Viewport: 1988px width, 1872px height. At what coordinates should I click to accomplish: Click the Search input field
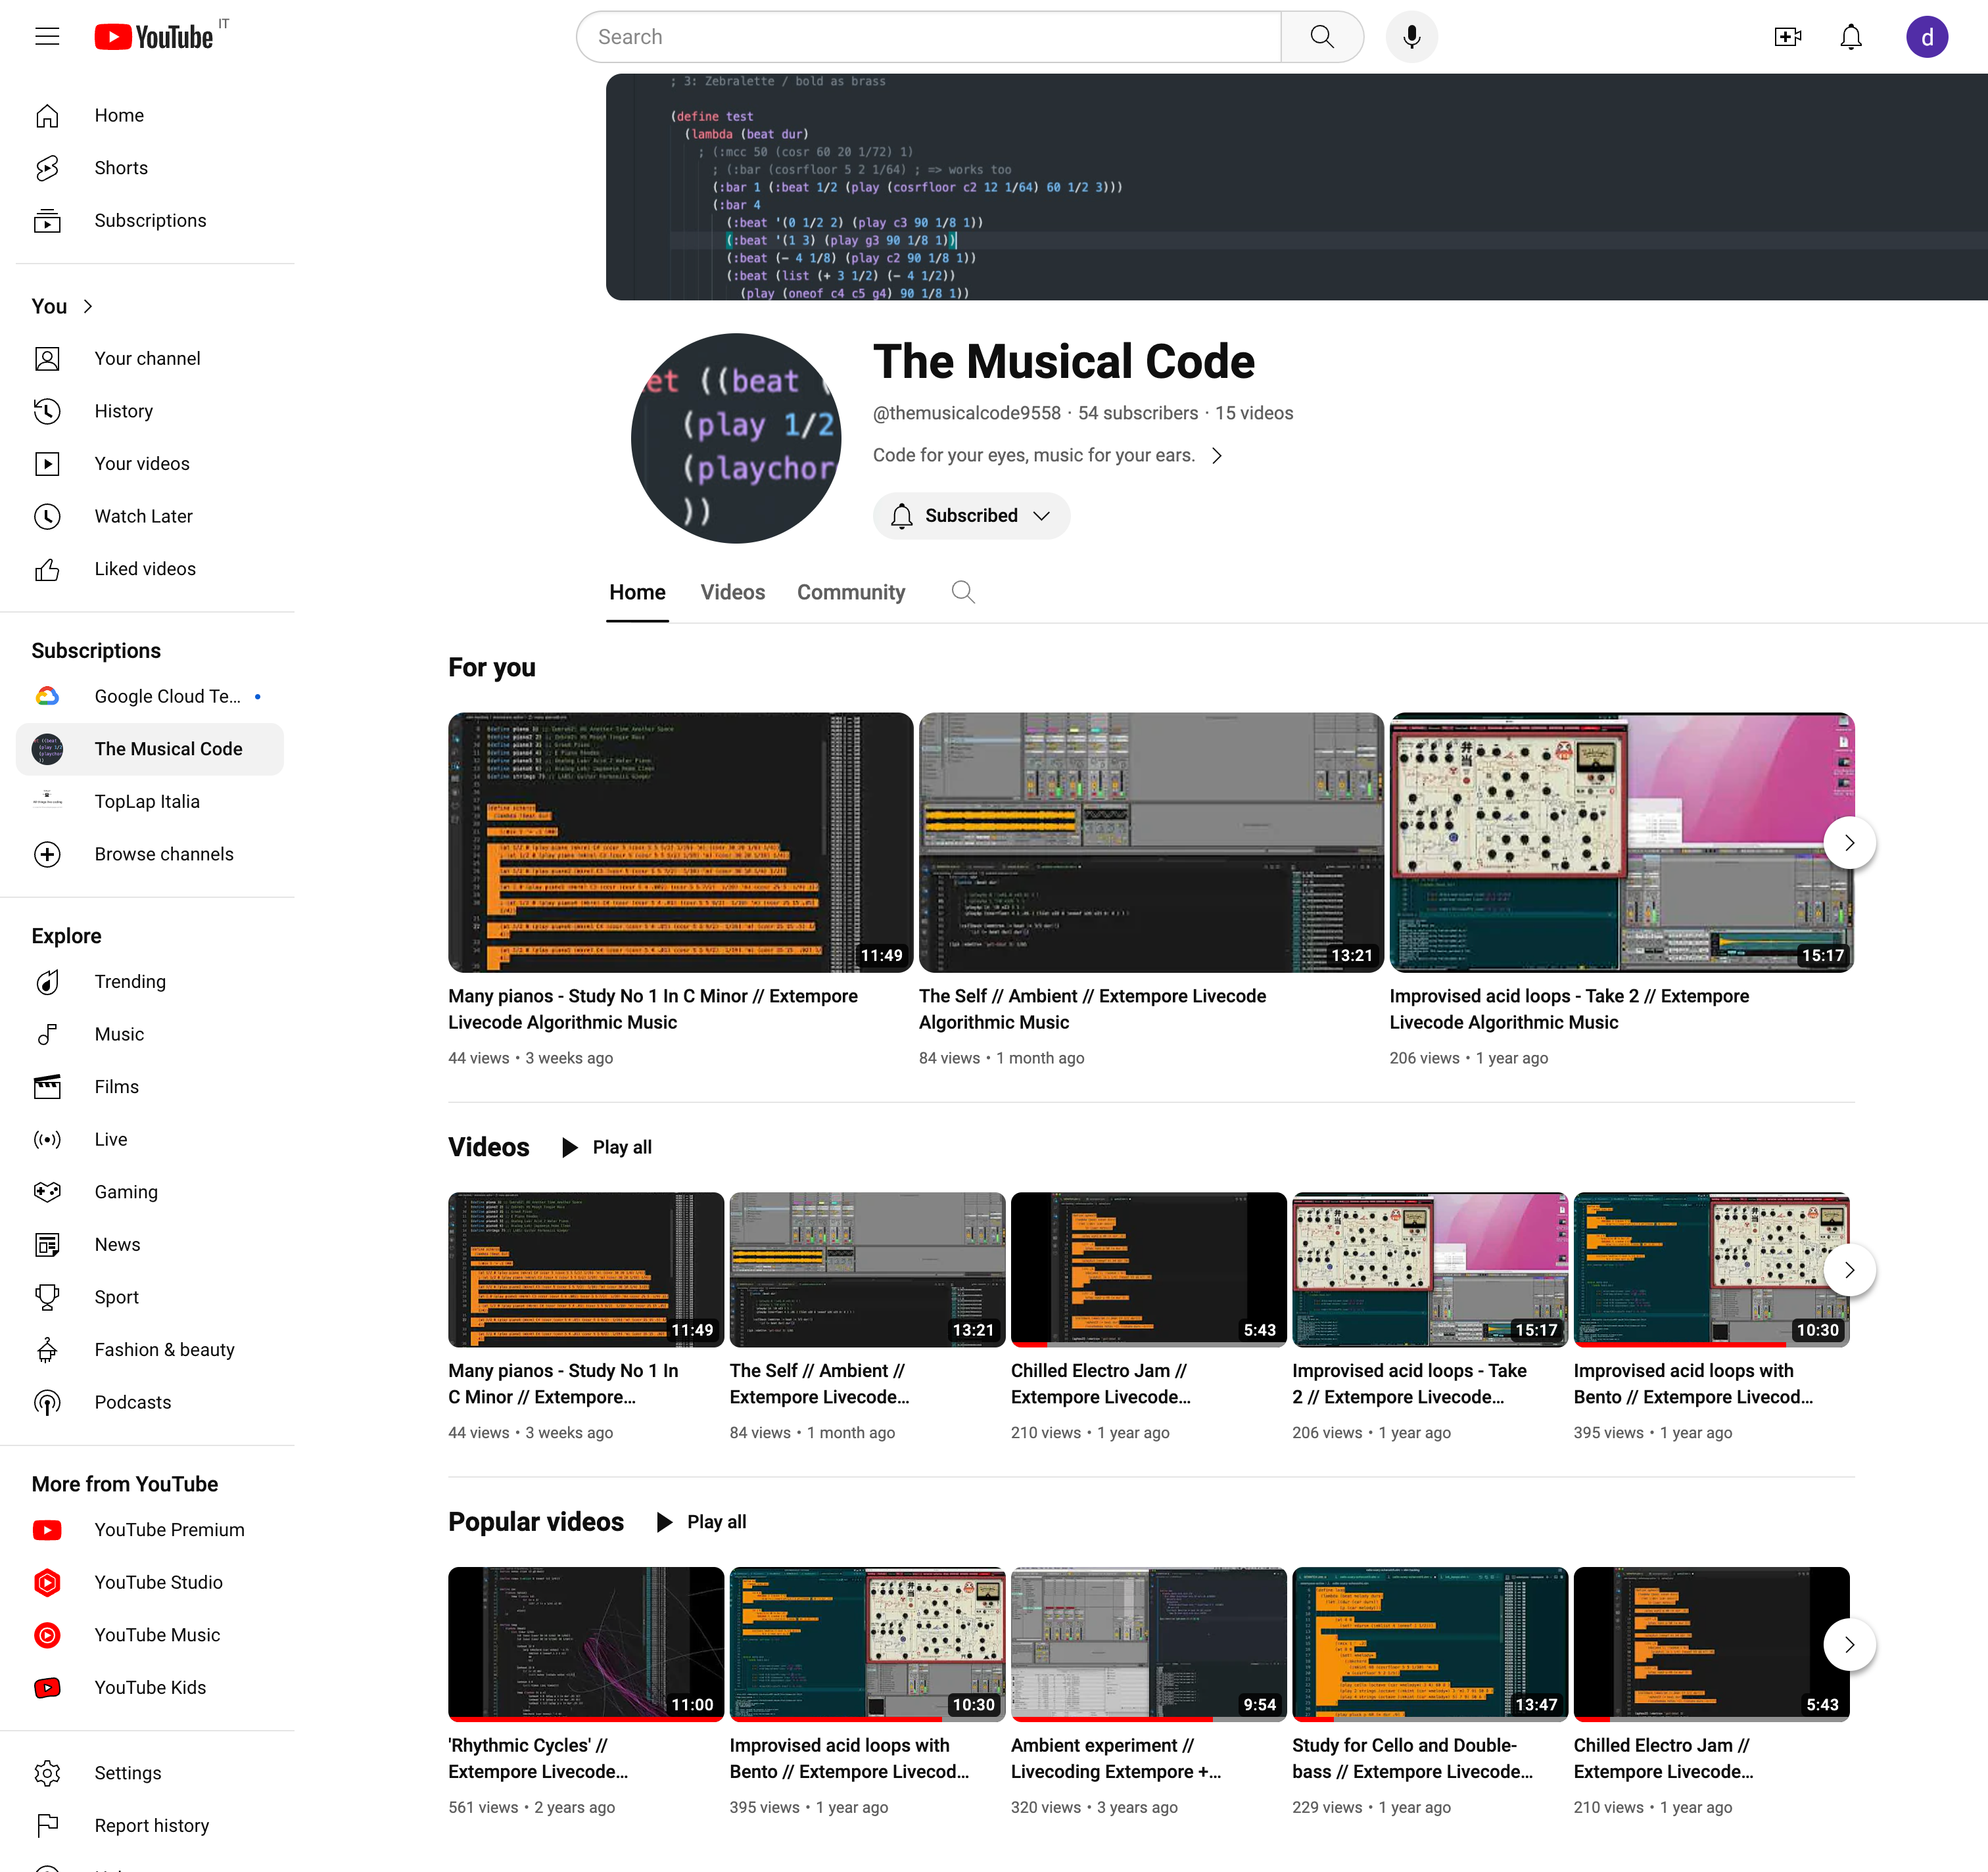tap(929, 37)
